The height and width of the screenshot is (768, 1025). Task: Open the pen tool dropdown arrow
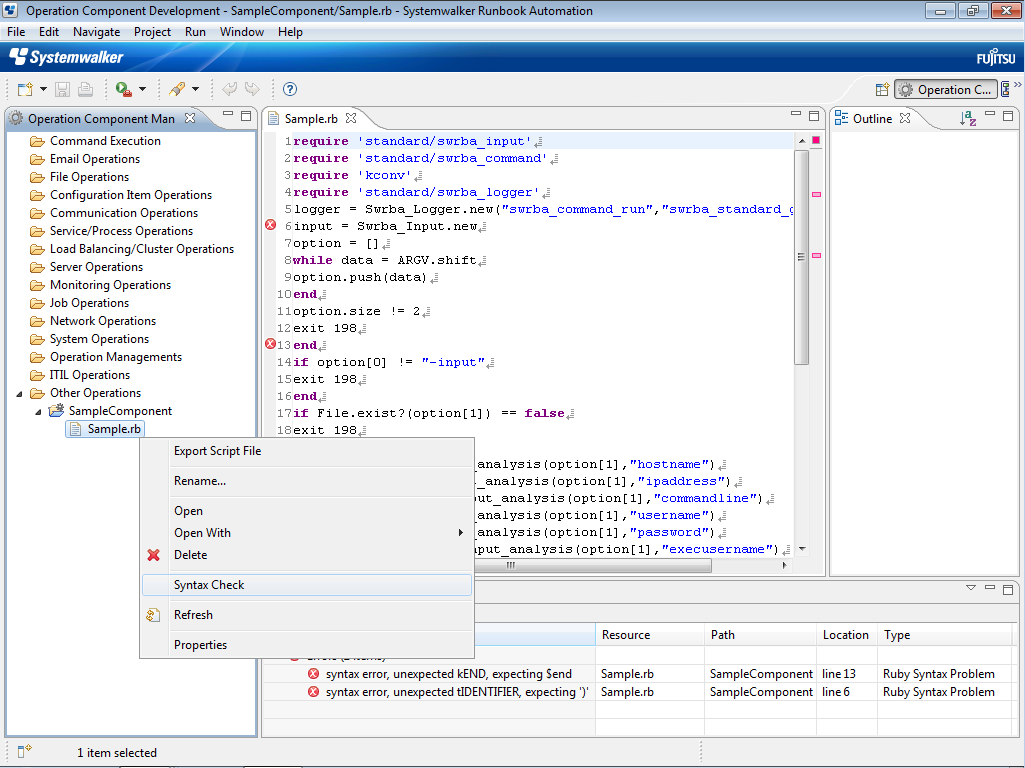tap(195, 90)
